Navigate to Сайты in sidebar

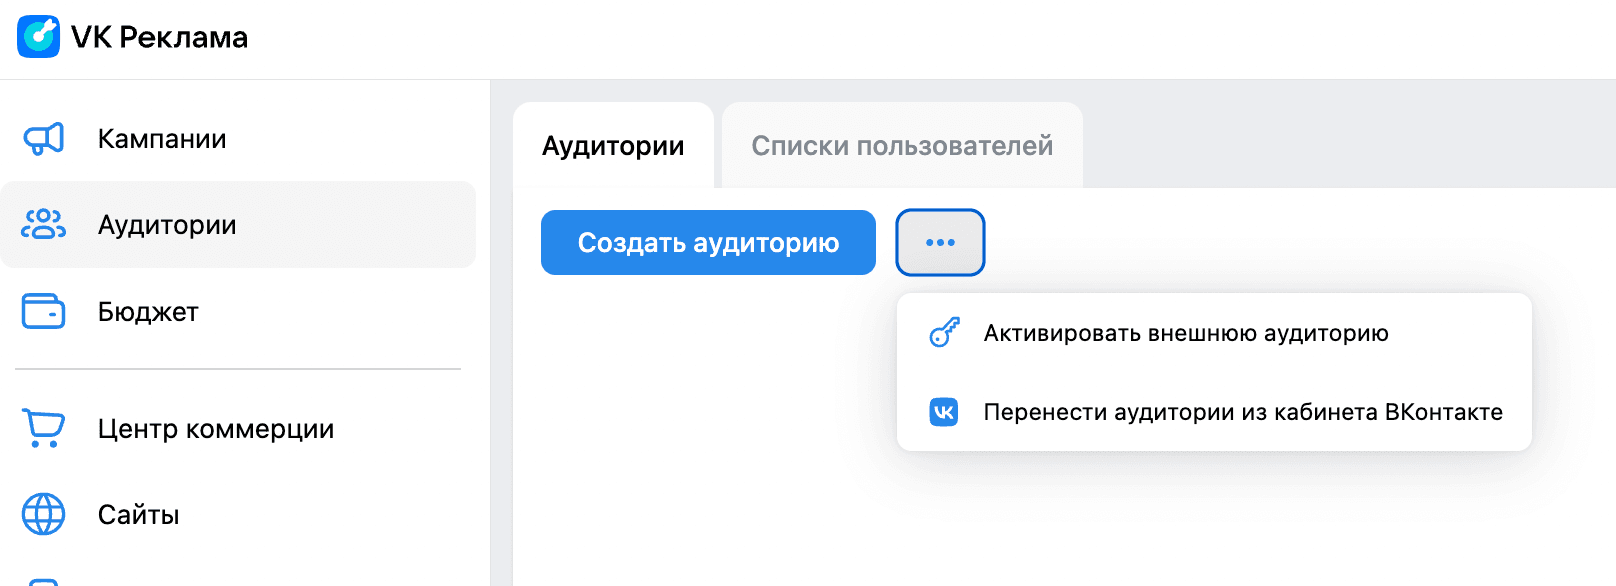139,515
